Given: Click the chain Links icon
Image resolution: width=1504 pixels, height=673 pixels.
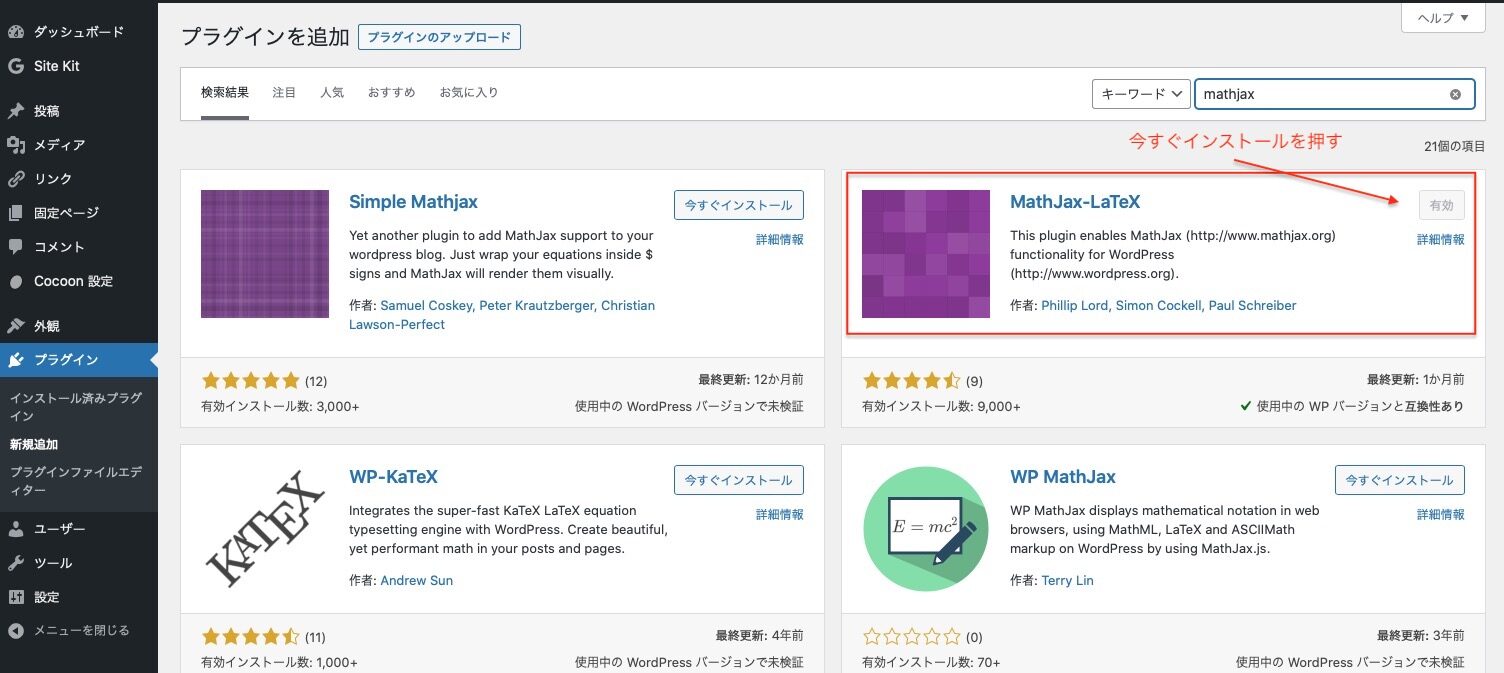Looking at the screenshot, I should tap(16, 179).
